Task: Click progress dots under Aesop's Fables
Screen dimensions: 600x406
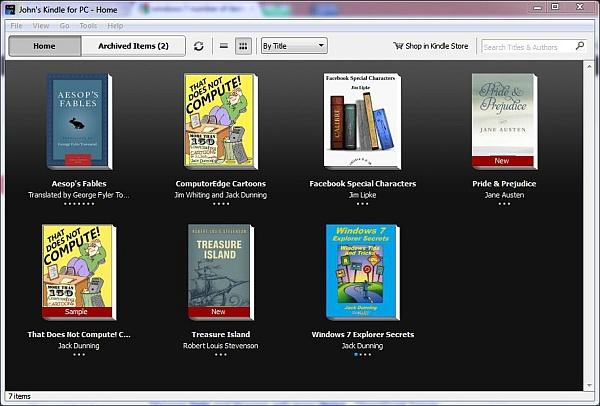Action: 79,204
